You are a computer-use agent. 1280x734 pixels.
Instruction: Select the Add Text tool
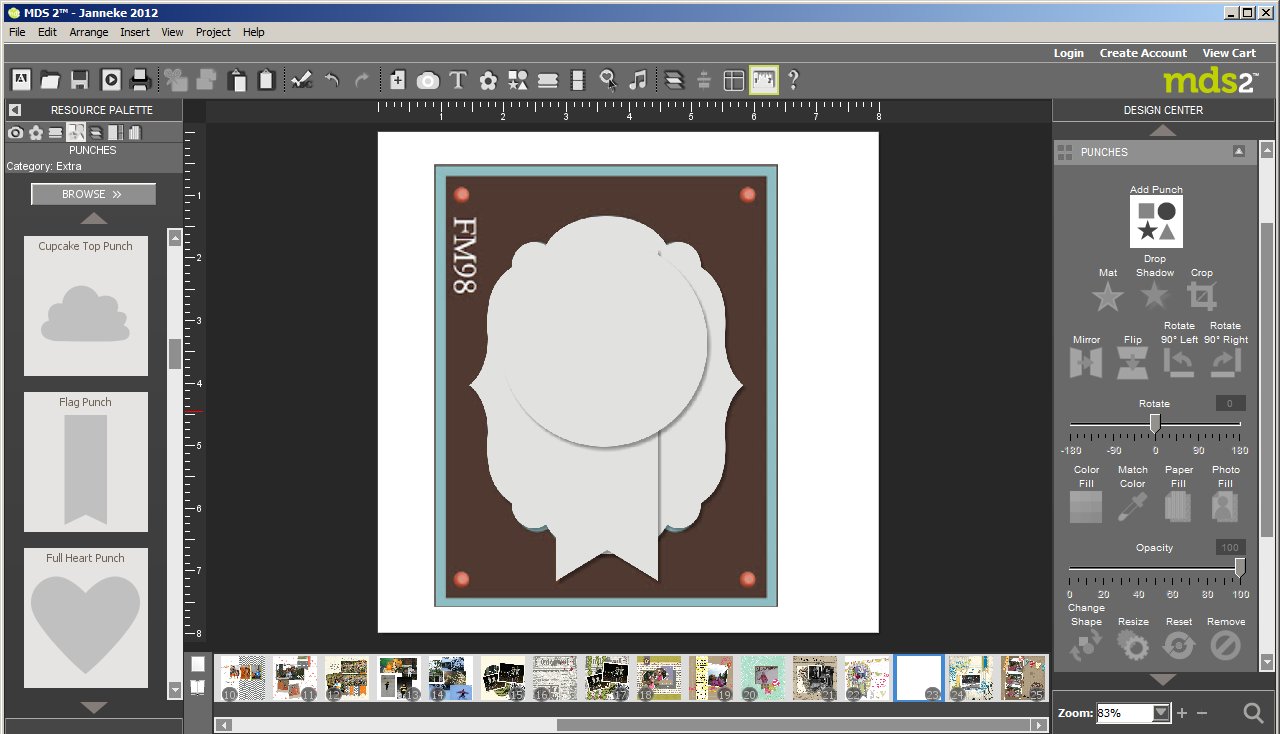click(458, 80)
